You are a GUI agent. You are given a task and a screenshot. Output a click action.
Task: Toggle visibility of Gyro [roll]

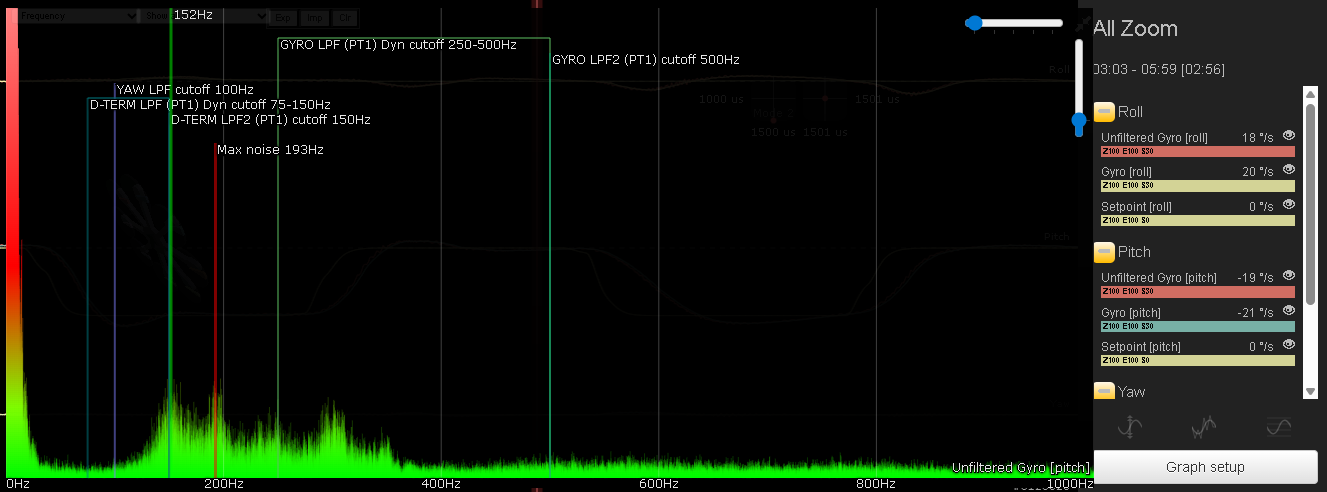pyautogui.click(x=1289, y=170)
